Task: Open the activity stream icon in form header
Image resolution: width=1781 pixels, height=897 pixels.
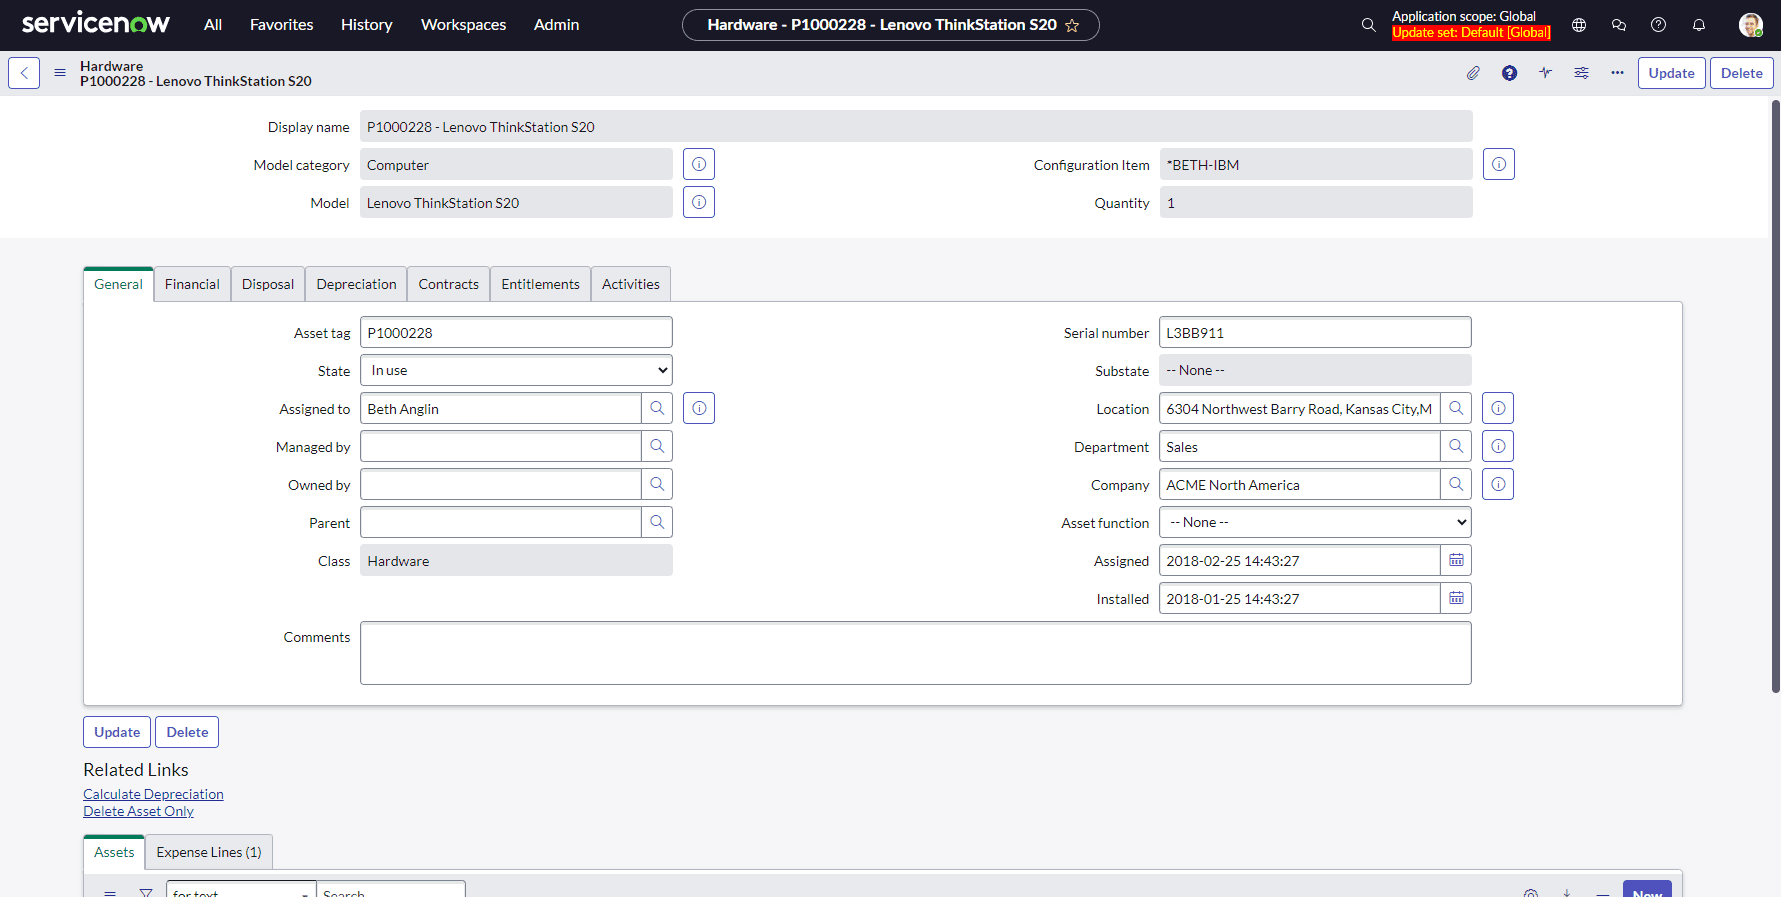Action: coord(1545,73)
